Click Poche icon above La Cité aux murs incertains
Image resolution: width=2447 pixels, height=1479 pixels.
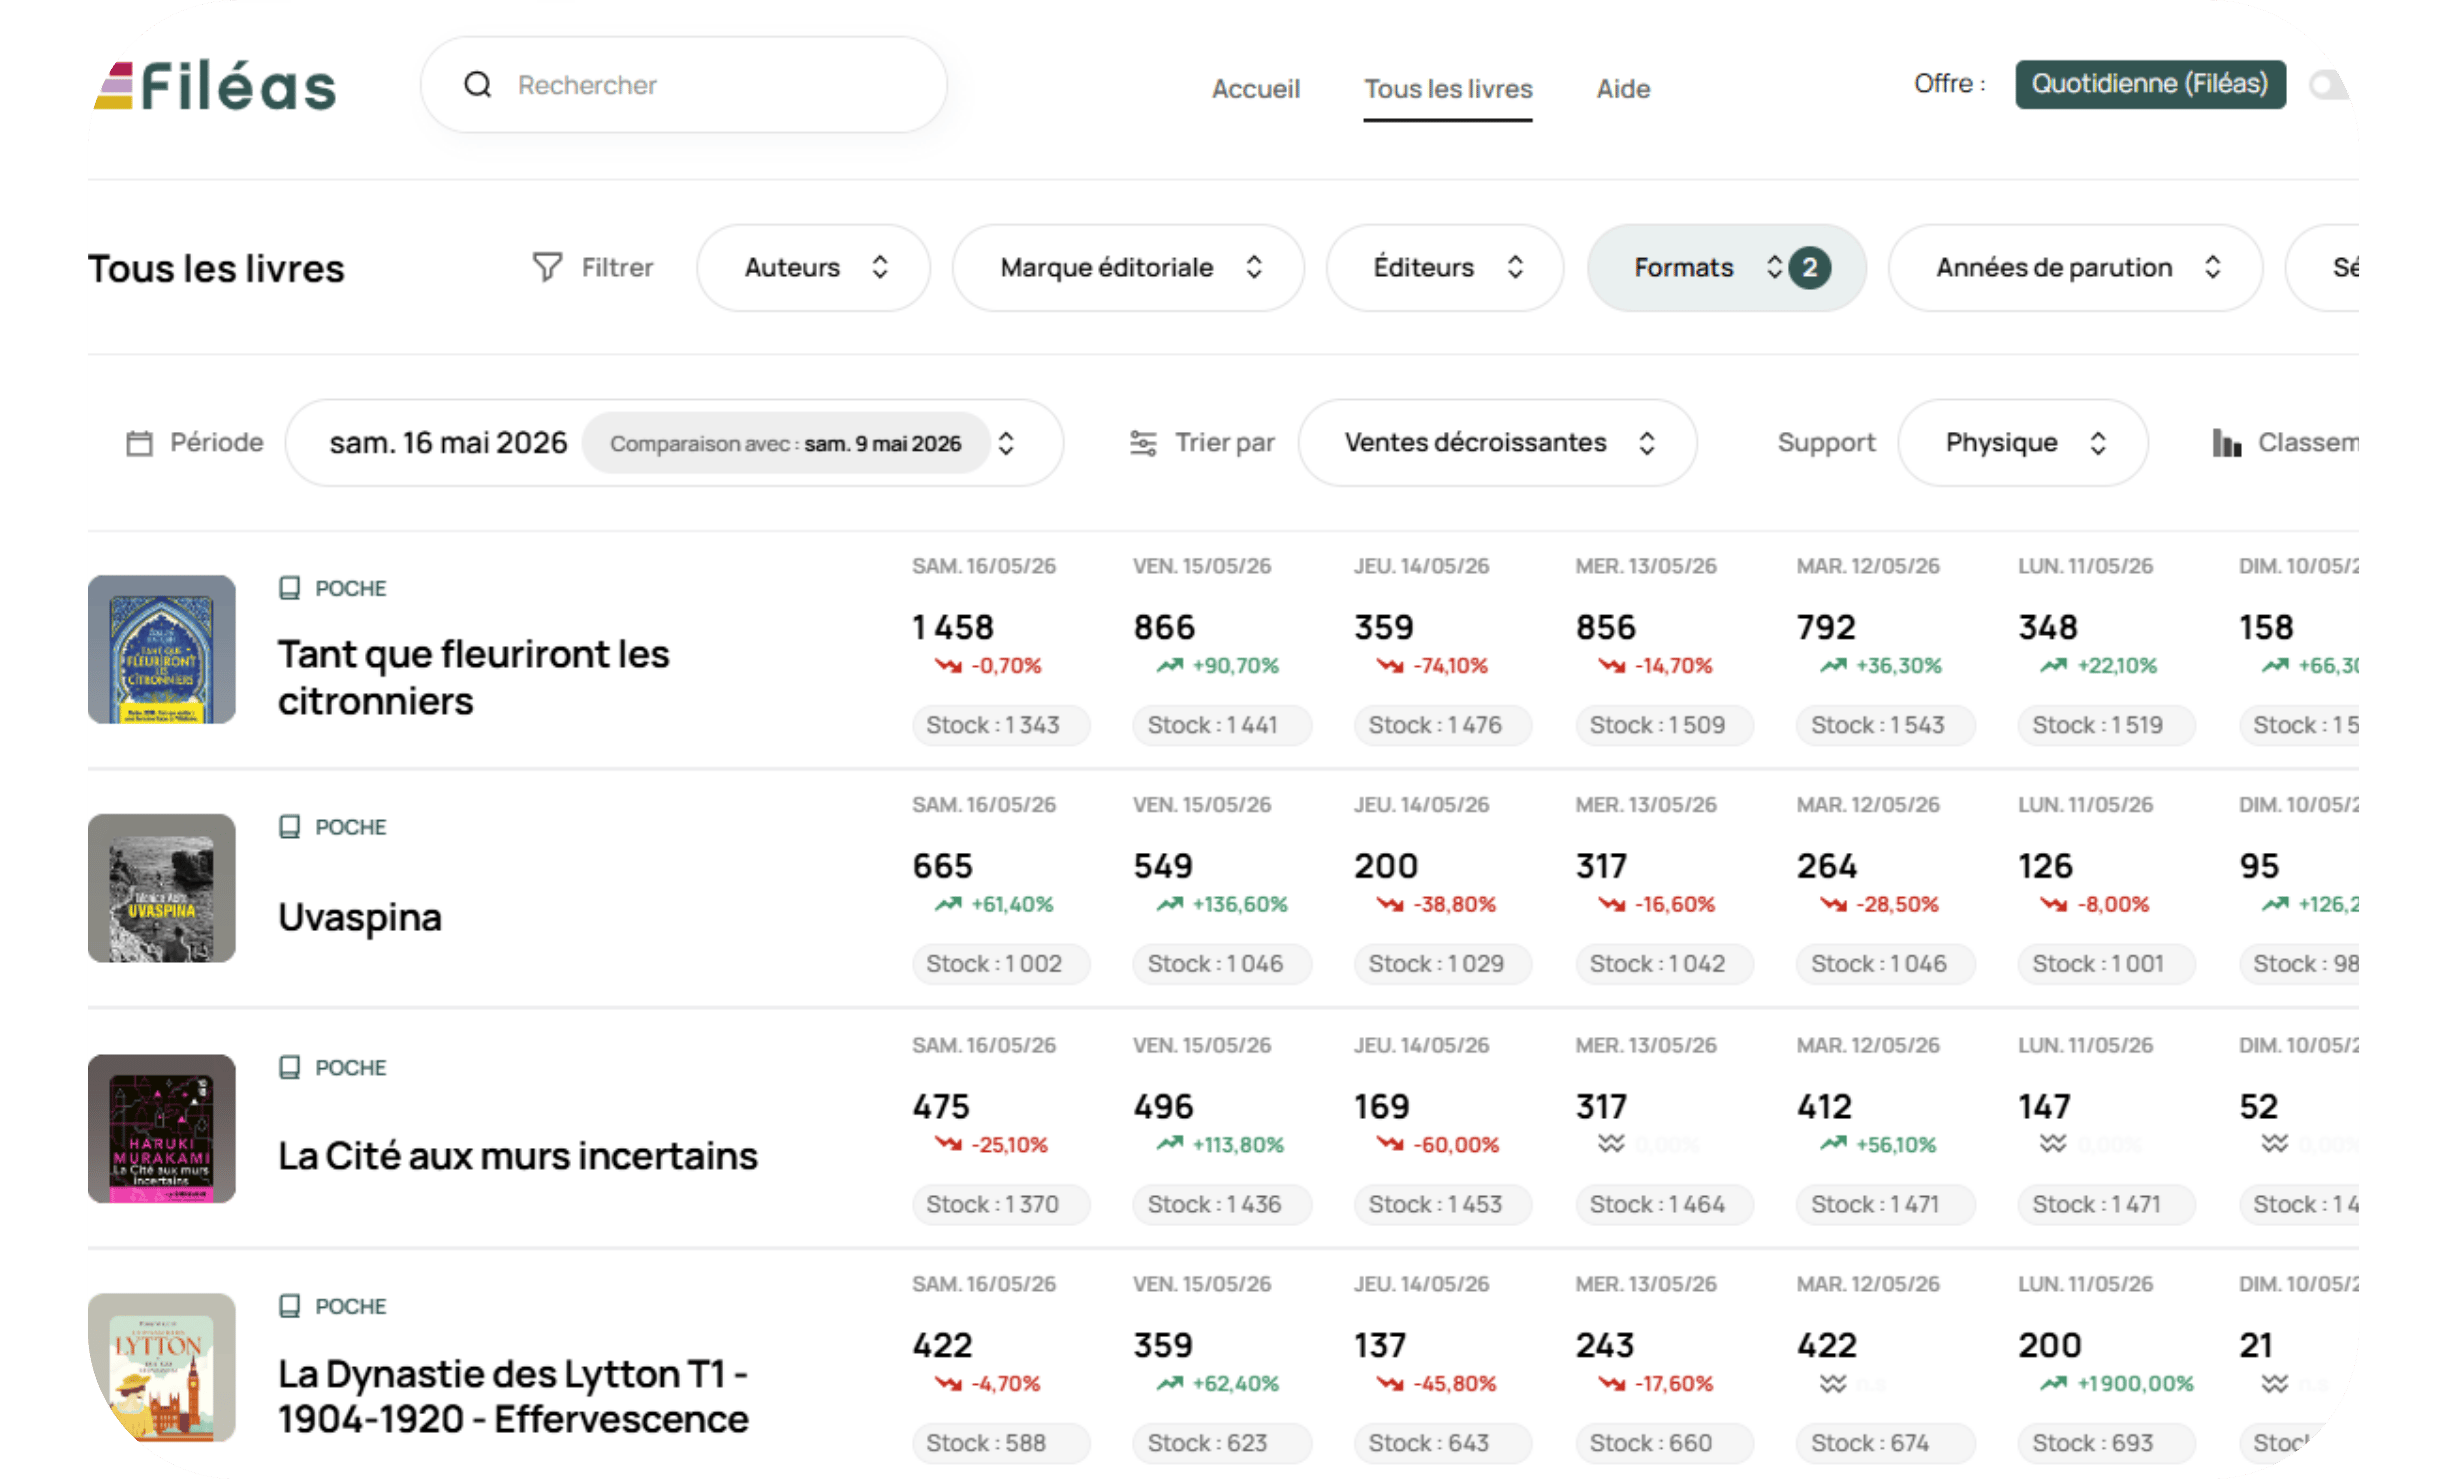(289, 1067)
